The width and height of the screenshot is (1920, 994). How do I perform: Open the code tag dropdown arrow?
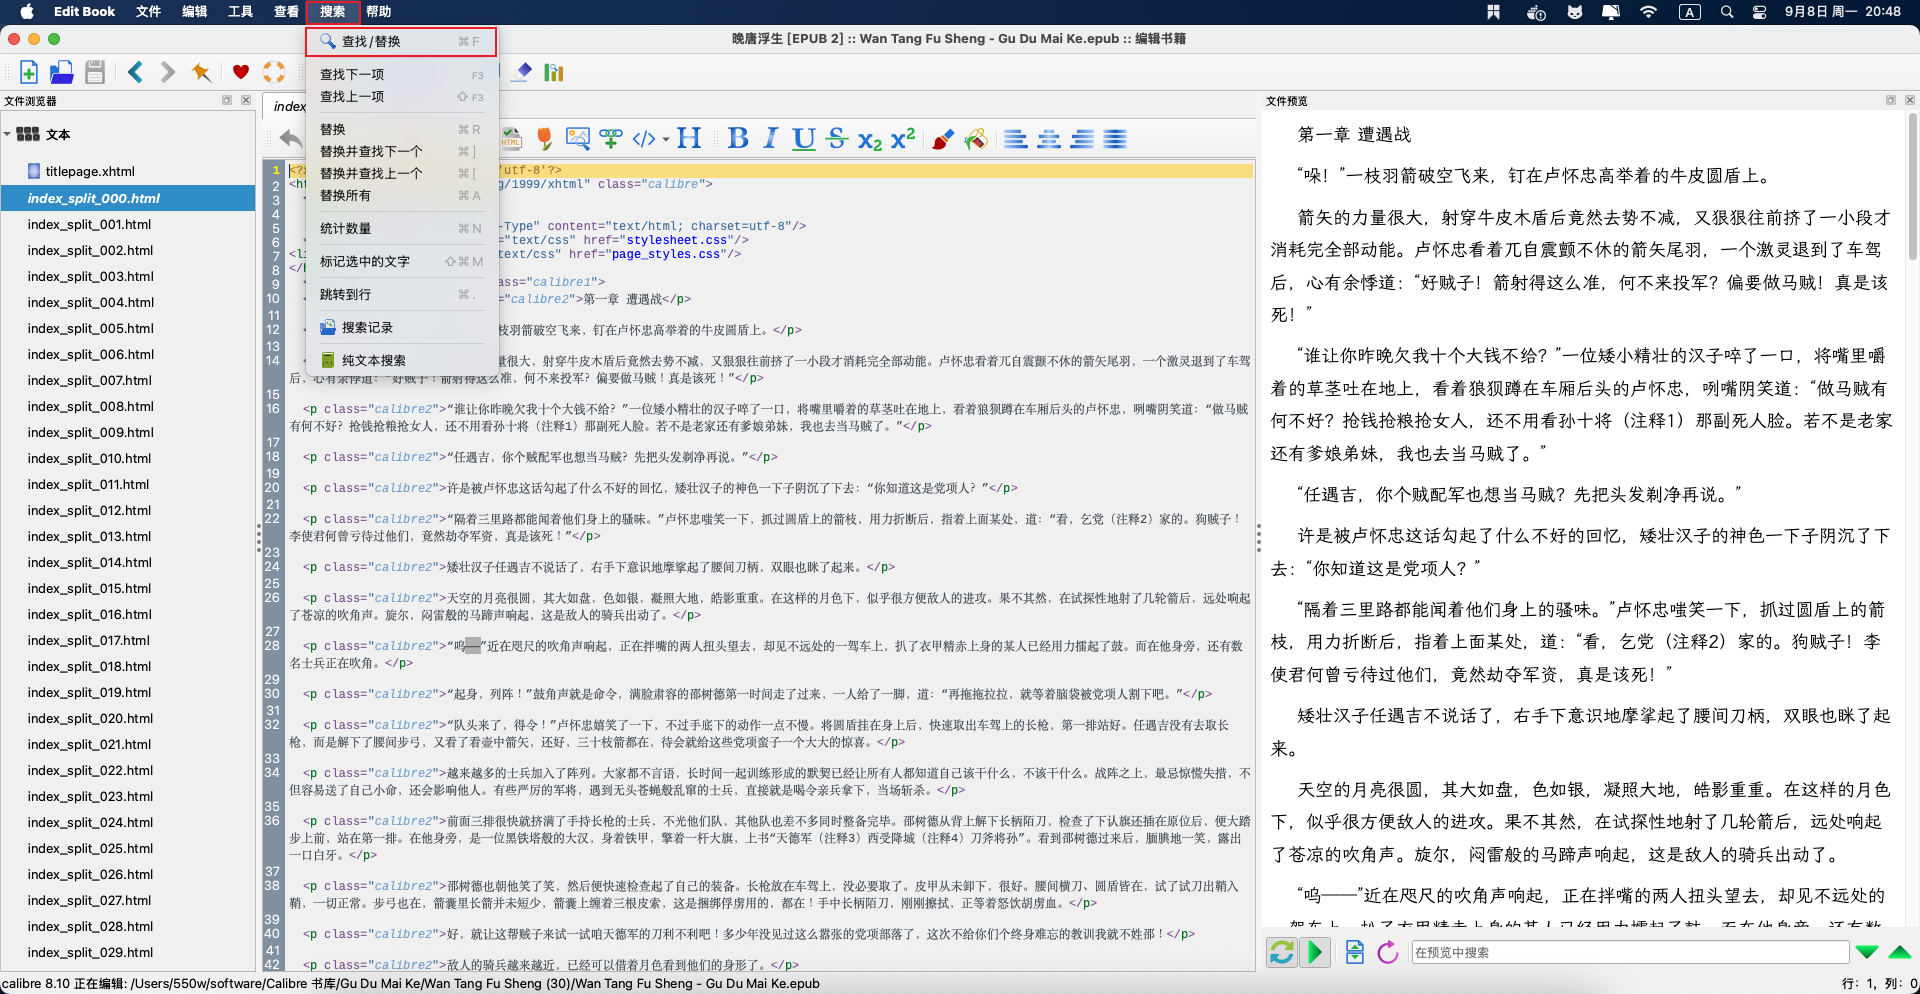(663, 139)
